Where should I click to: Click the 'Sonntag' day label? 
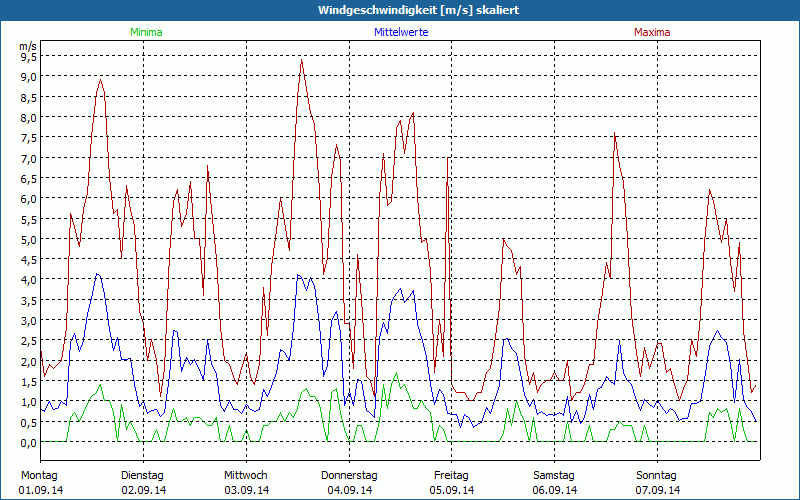[656, 476]
